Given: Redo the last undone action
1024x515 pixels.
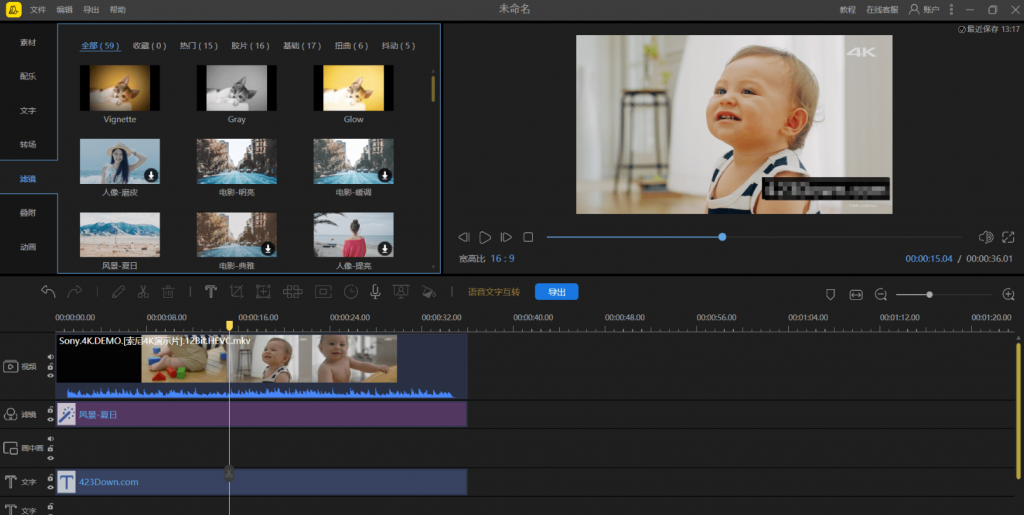Looking at the screenshot, I should (75, 292).
